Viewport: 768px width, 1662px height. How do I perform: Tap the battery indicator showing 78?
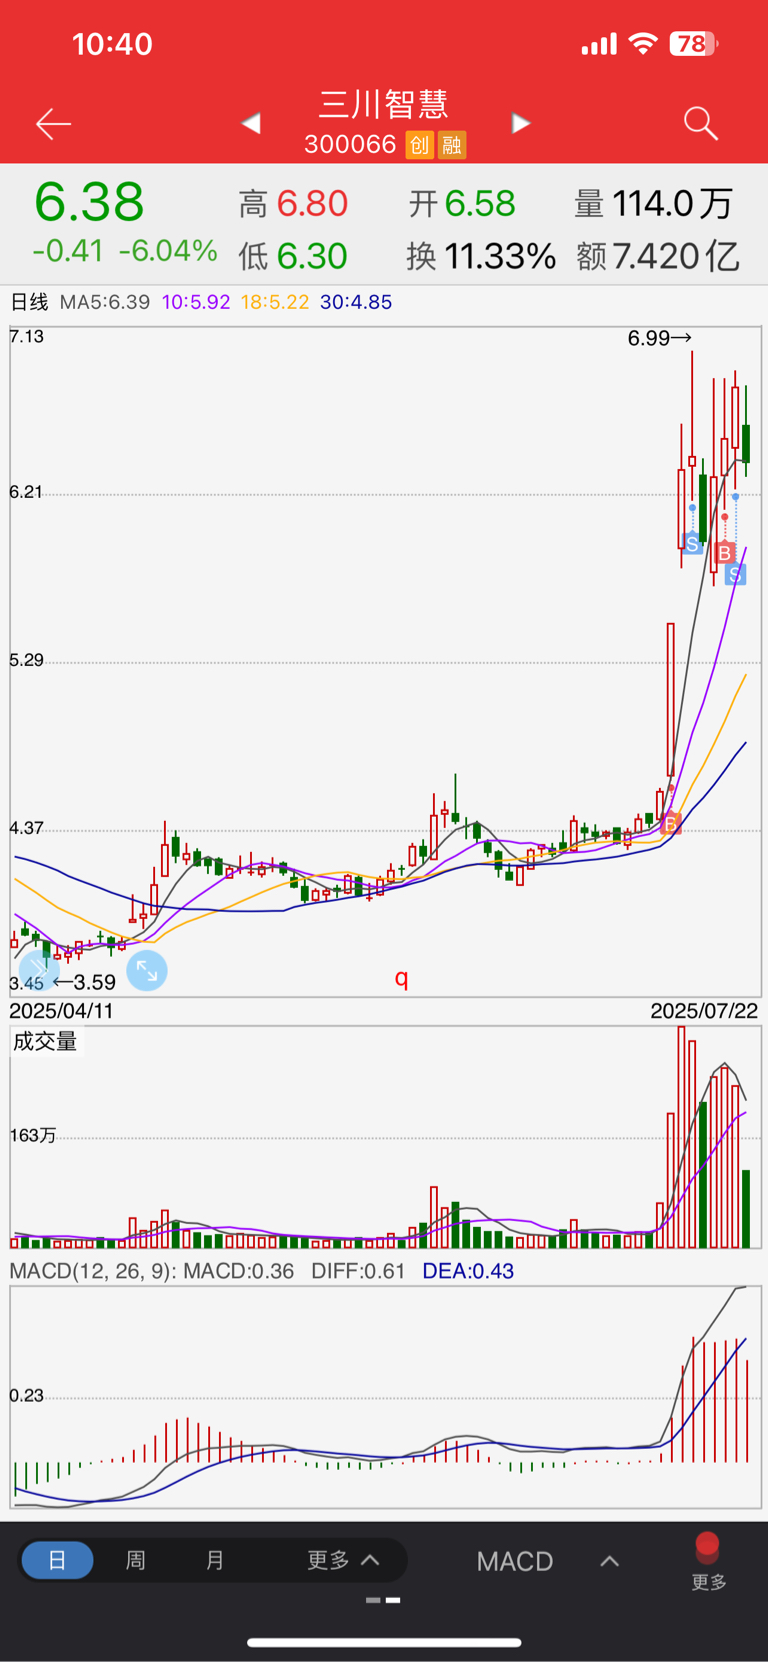694,44
